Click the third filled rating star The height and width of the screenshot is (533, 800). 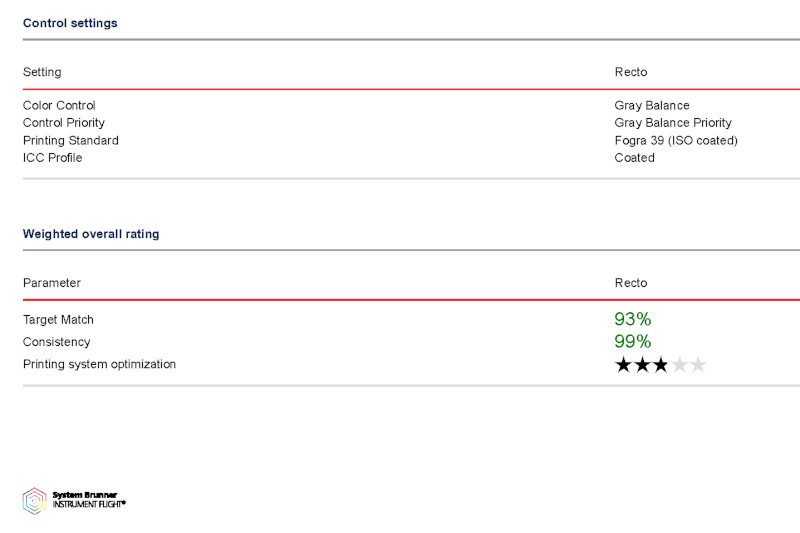[660, 365]
